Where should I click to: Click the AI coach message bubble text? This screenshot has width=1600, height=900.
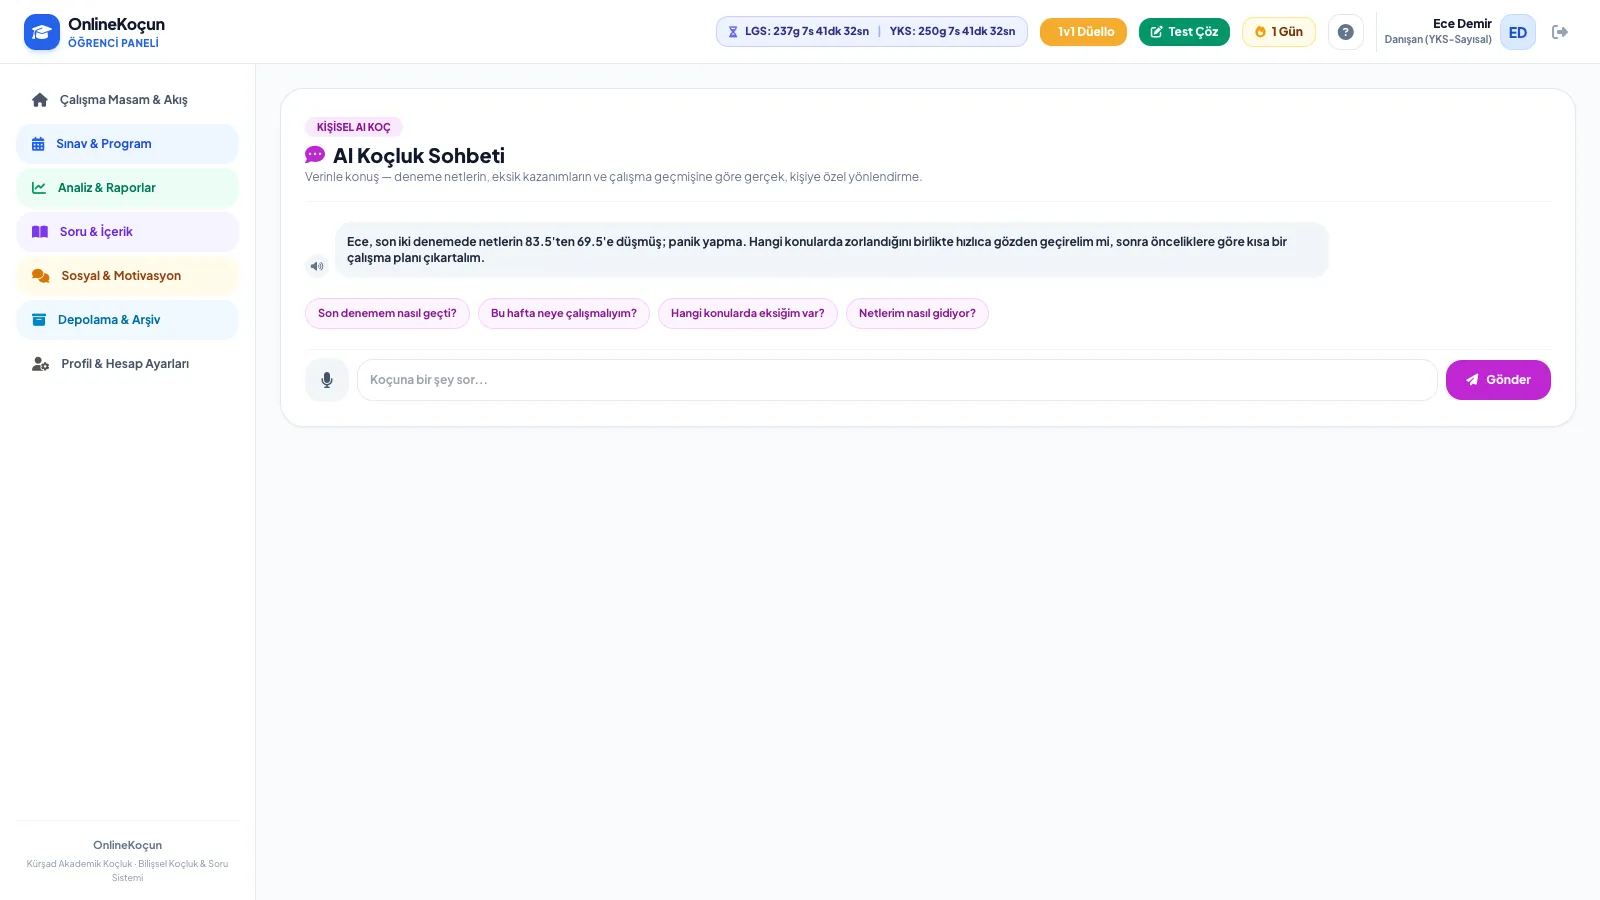(831, 250)
